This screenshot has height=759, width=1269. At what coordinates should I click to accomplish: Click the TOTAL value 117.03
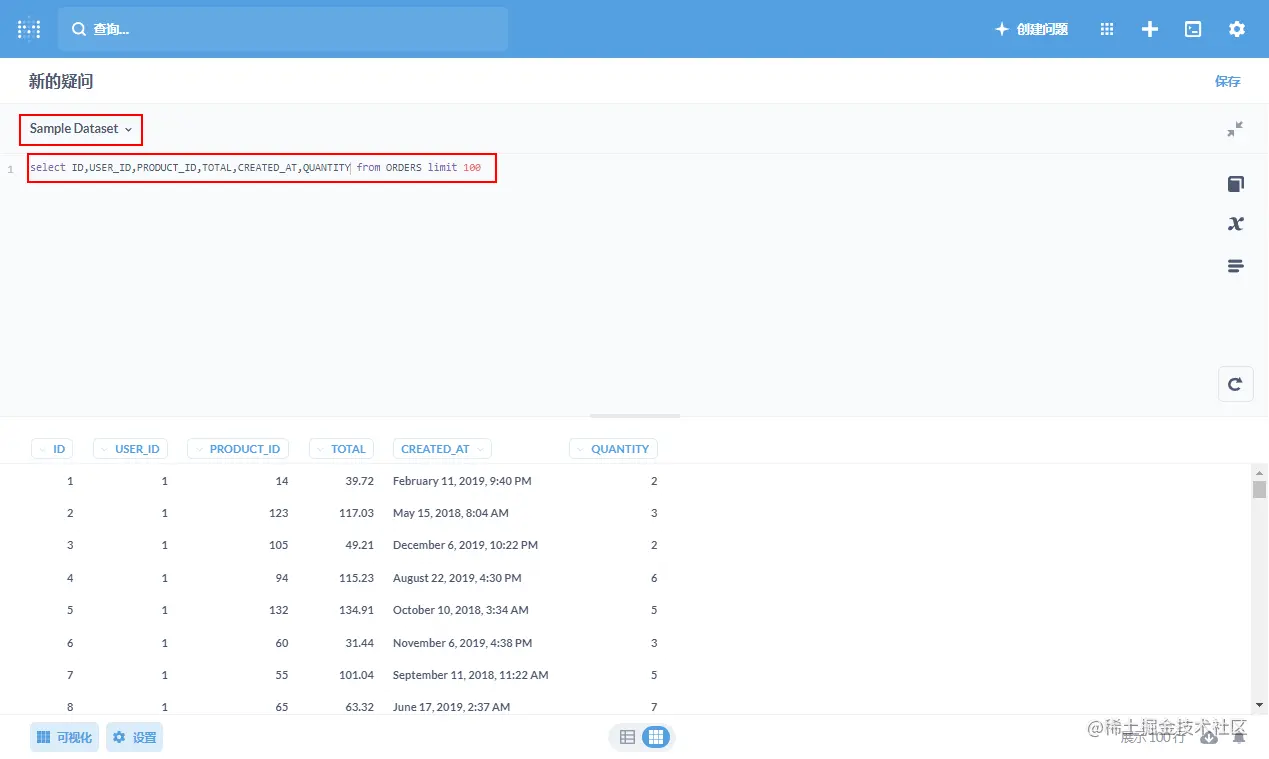coord(356,513)
